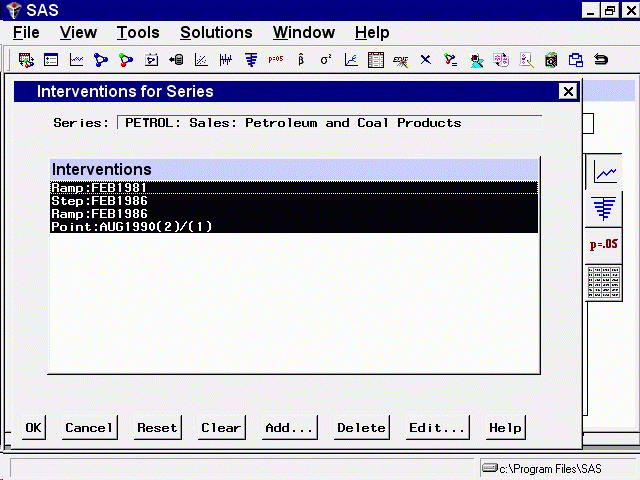Click the boxed arrow toolbar icon
640x480 pixels.
point(151,60)
